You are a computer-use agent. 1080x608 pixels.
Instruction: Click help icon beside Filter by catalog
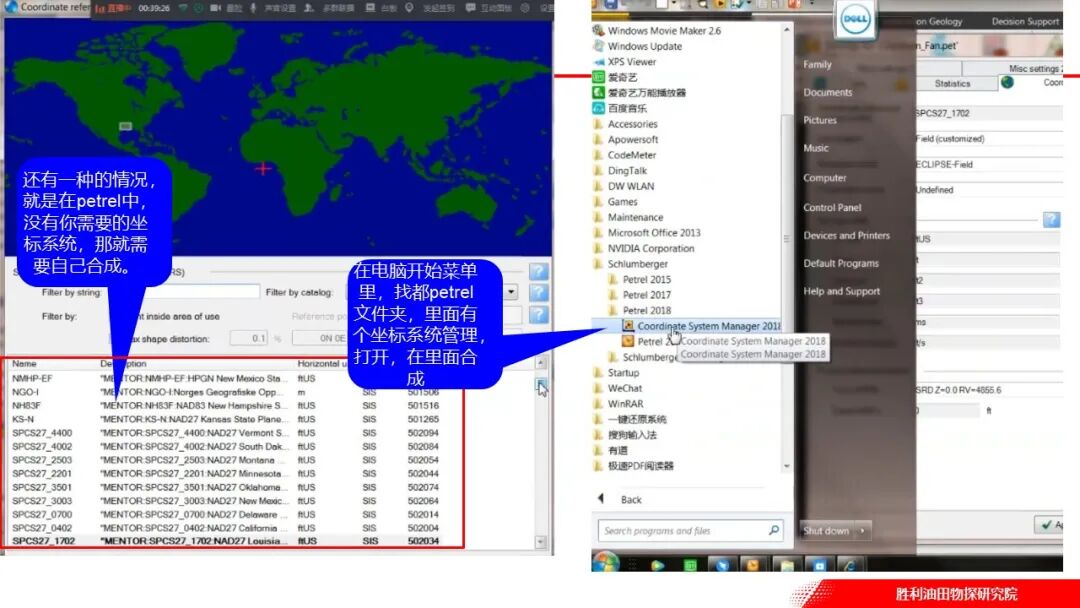tap(539, 292)
